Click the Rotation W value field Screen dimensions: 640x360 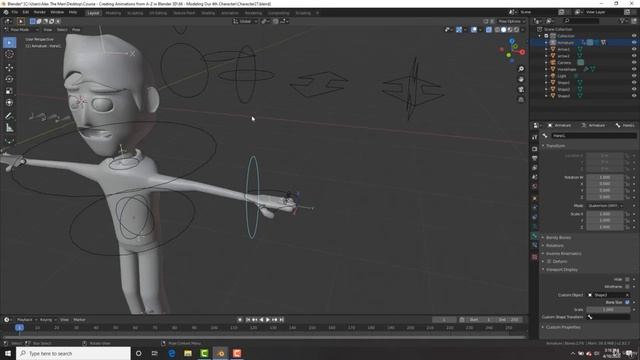pos(605,178)
